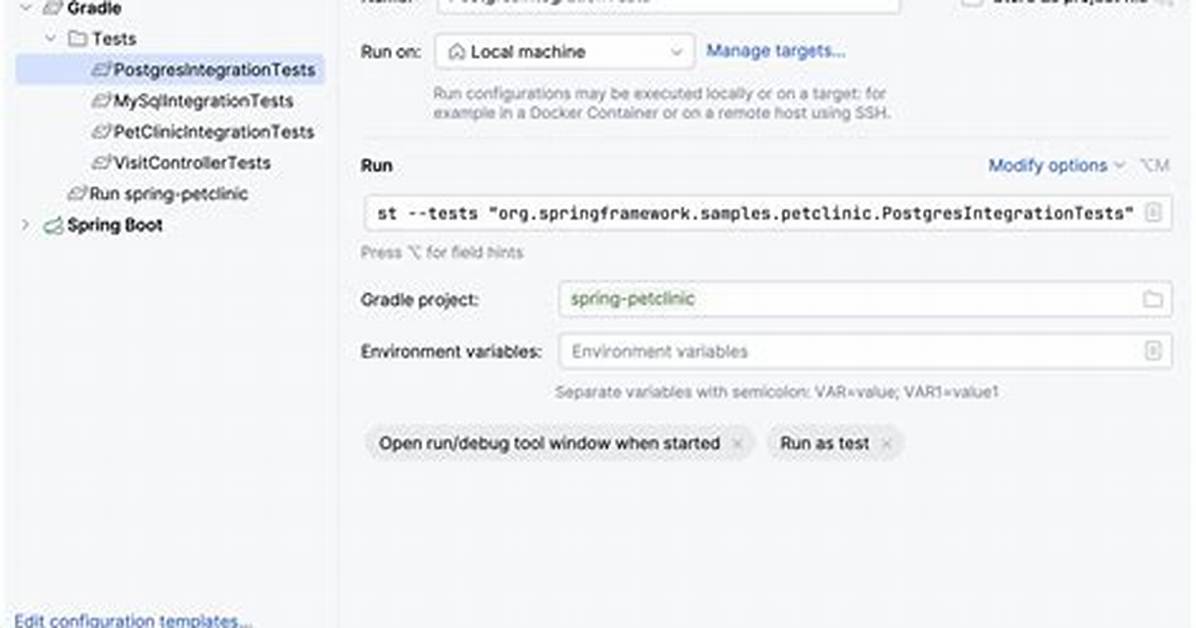This screenshot has height=628, width=1196.
Task: Open Edit configuration templates link
Action: click(x=133, y=620)
